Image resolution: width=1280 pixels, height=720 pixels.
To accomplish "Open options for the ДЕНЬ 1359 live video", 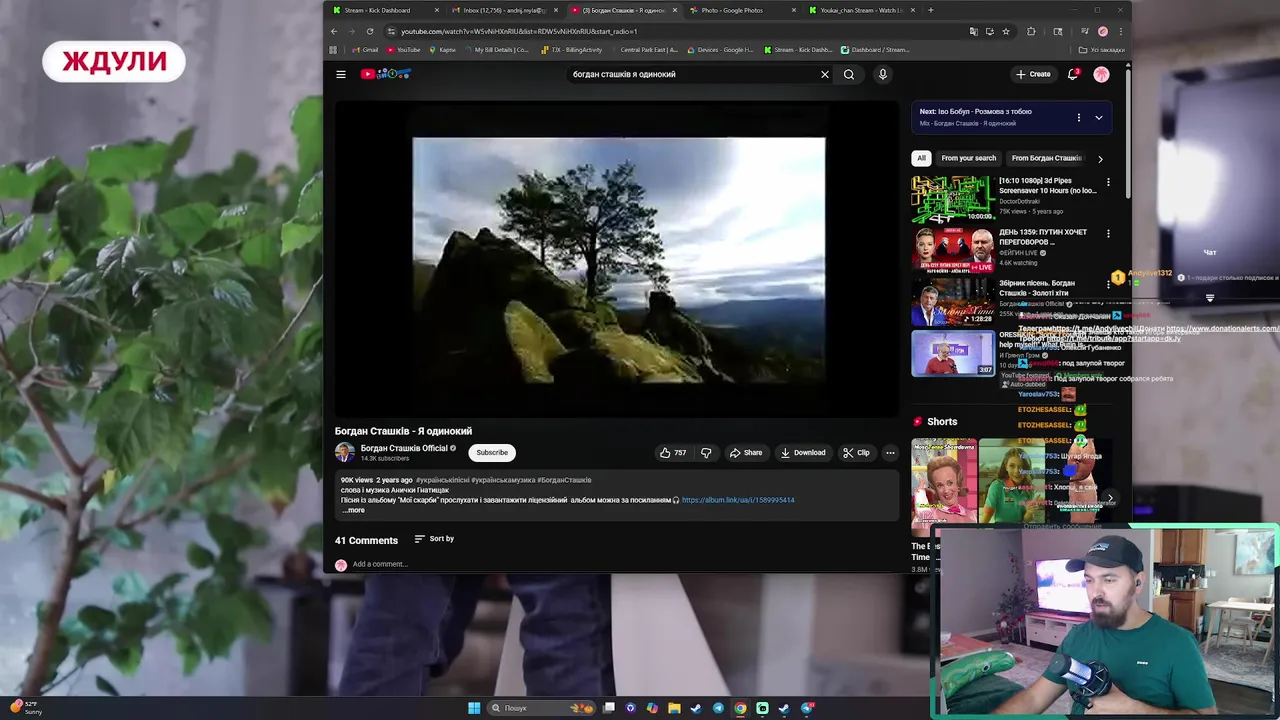I will point(1108,234).
